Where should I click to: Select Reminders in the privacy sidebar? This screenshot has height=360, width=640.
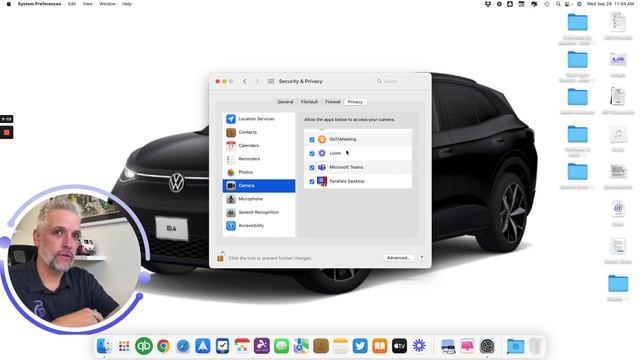tap(259, 159)
